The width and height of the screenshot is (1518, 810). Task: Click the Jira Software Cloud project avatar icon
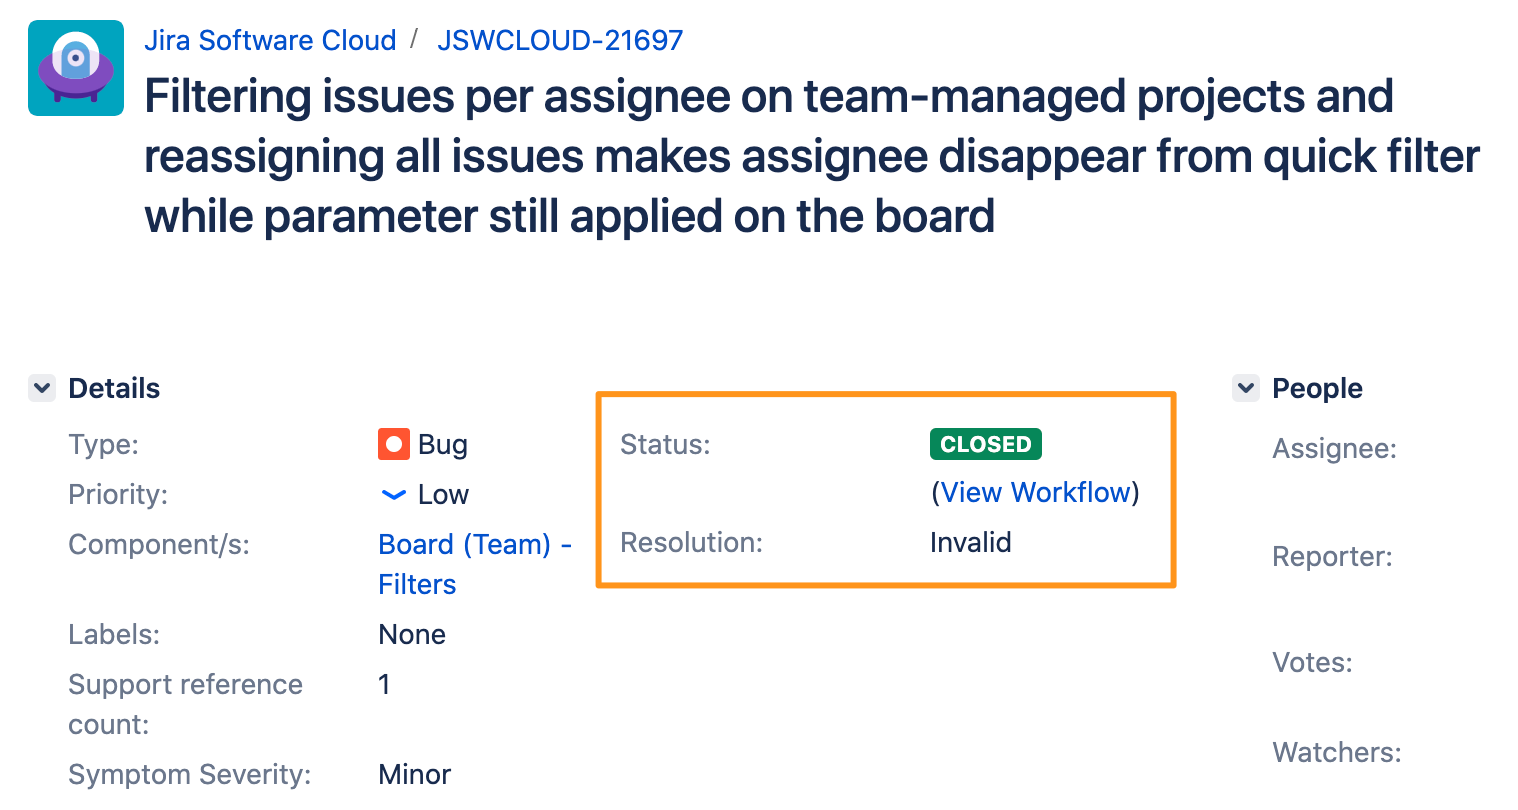point(76,68)
